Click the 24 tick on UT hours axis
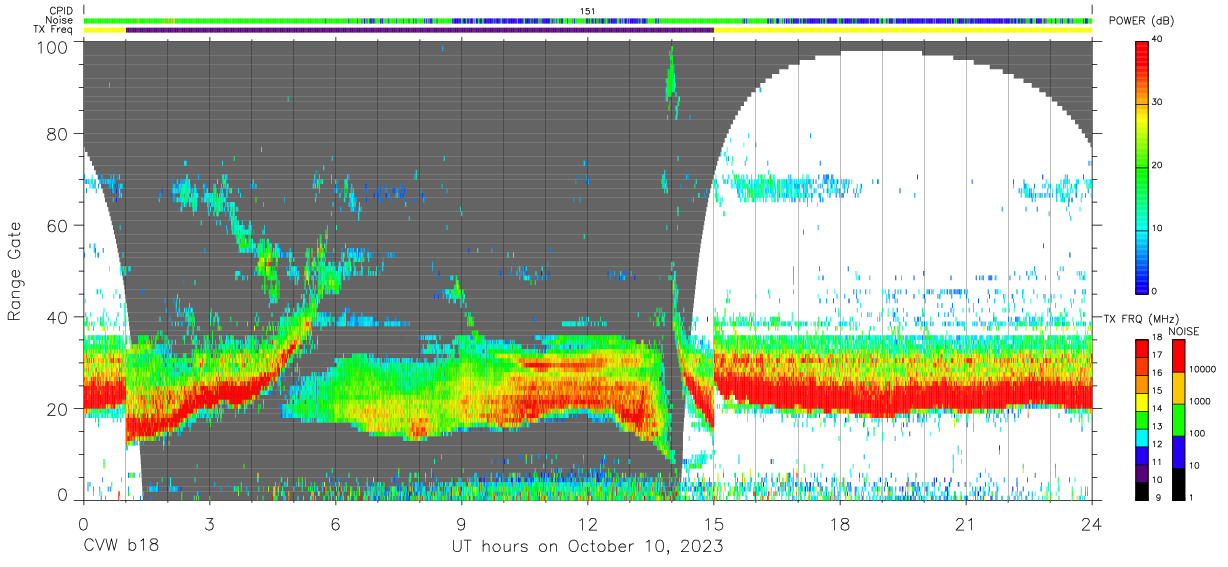 pyautogui.click(x=1092, y=524)
